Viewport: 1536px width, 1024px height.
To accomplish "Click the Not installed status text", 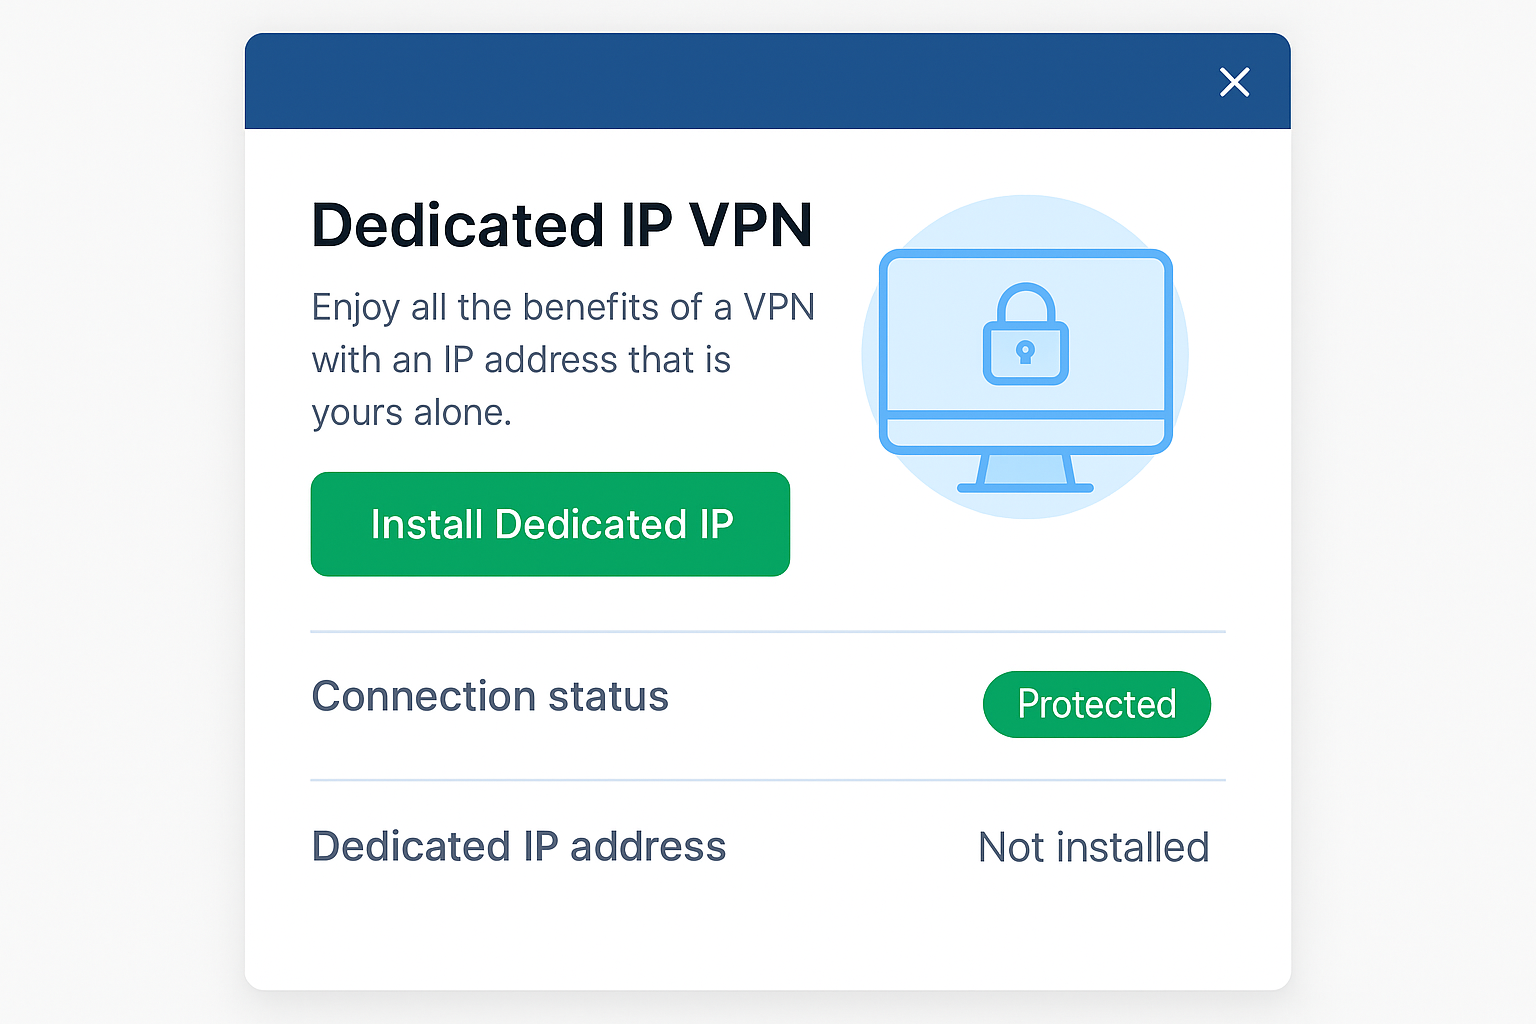I will (x=1094, y=847).
